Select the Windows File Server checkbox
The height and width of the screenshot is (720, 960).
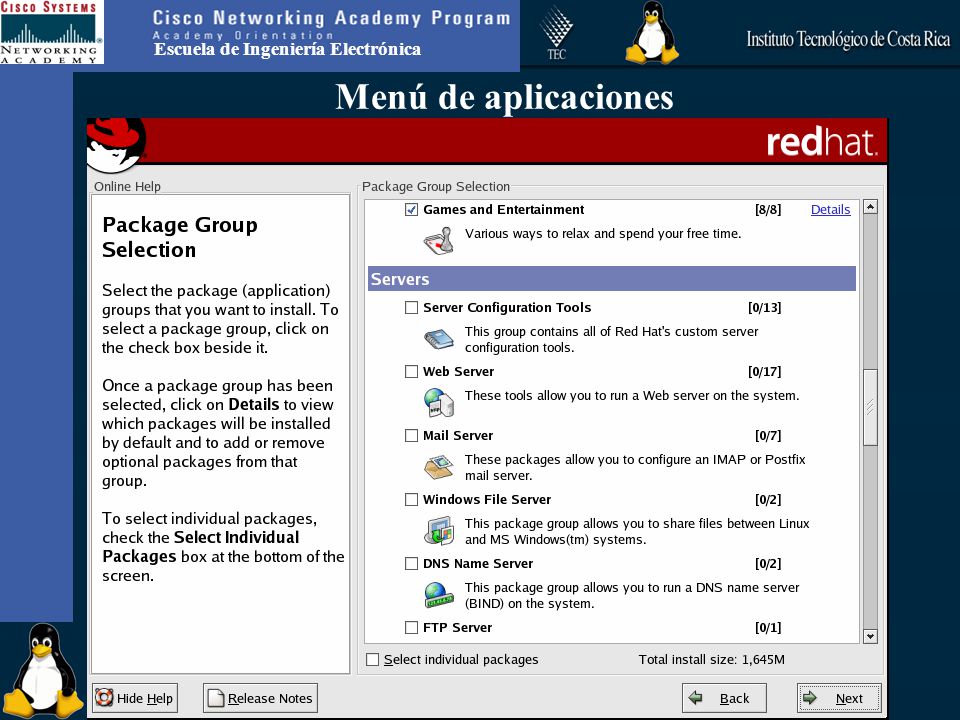pyautogui.click(x=411, y=500)
